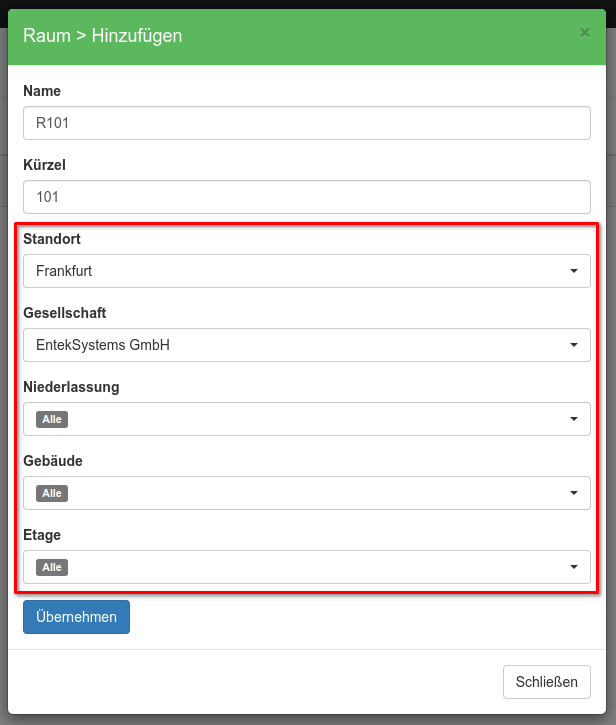
Task: Click the Alle tag under Etage
Action: click(x=52, y=568)
